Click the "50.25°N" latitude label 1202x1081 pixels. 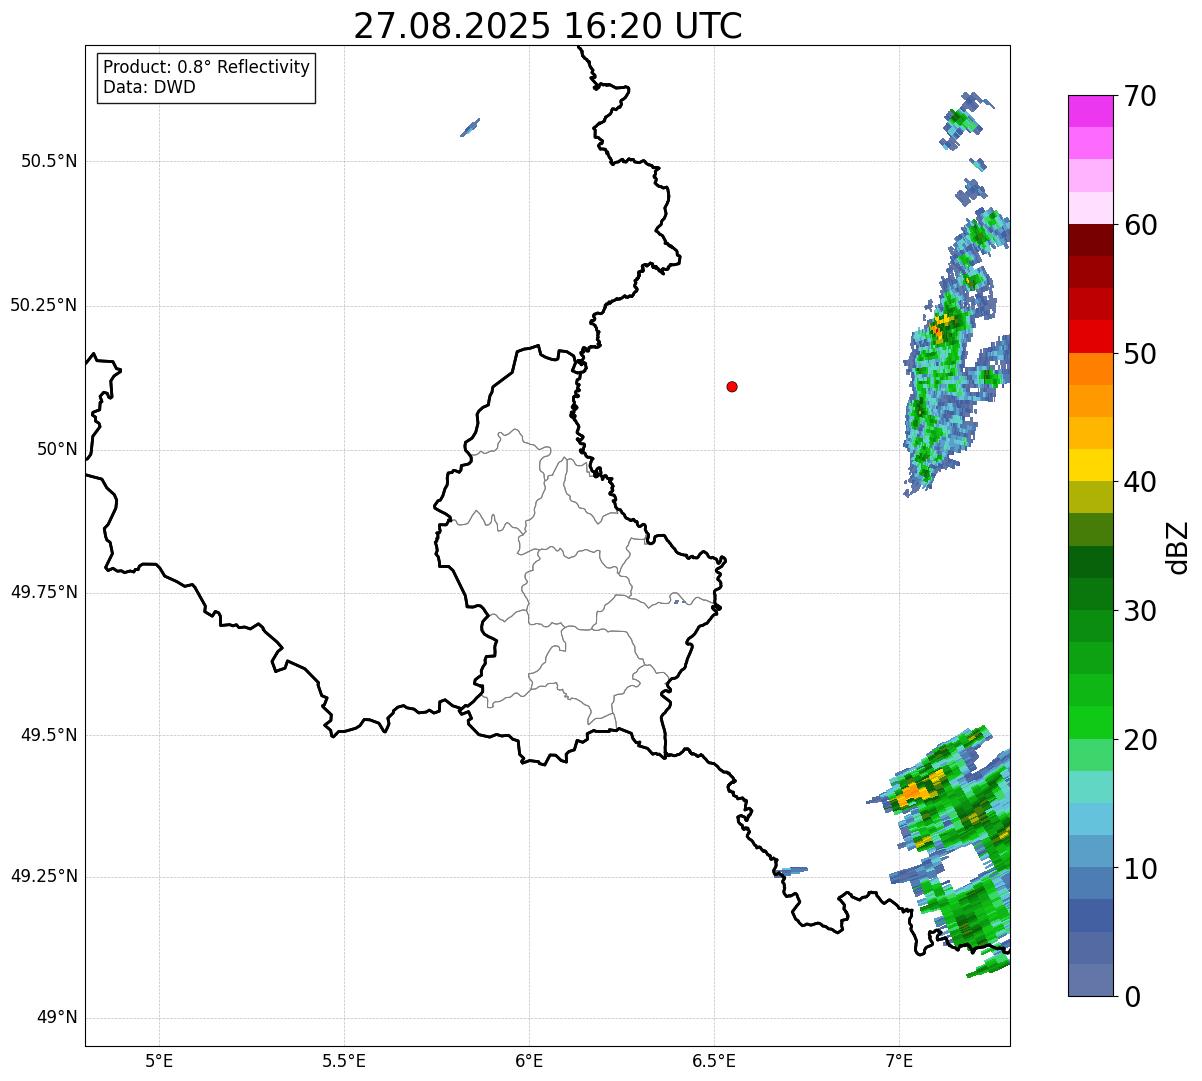click(44, 305)
